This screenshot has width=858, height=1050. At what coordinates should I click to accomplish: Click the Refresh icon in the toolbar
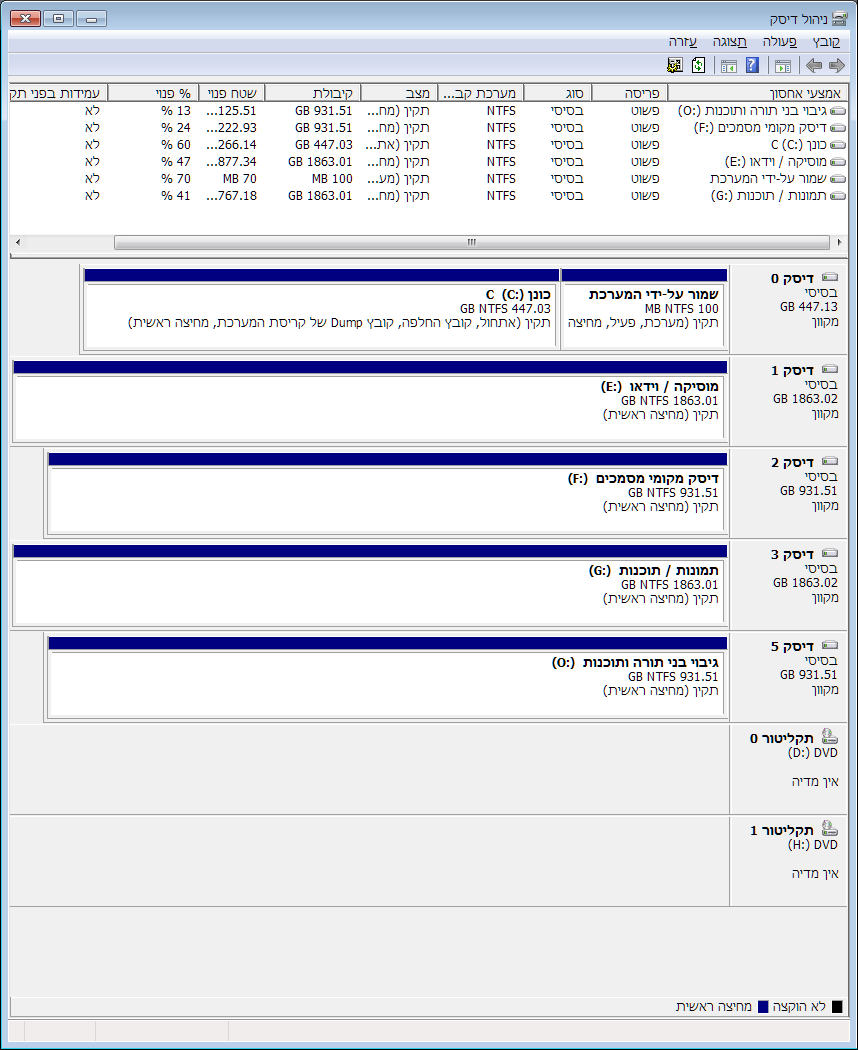(x=697, y=64)
